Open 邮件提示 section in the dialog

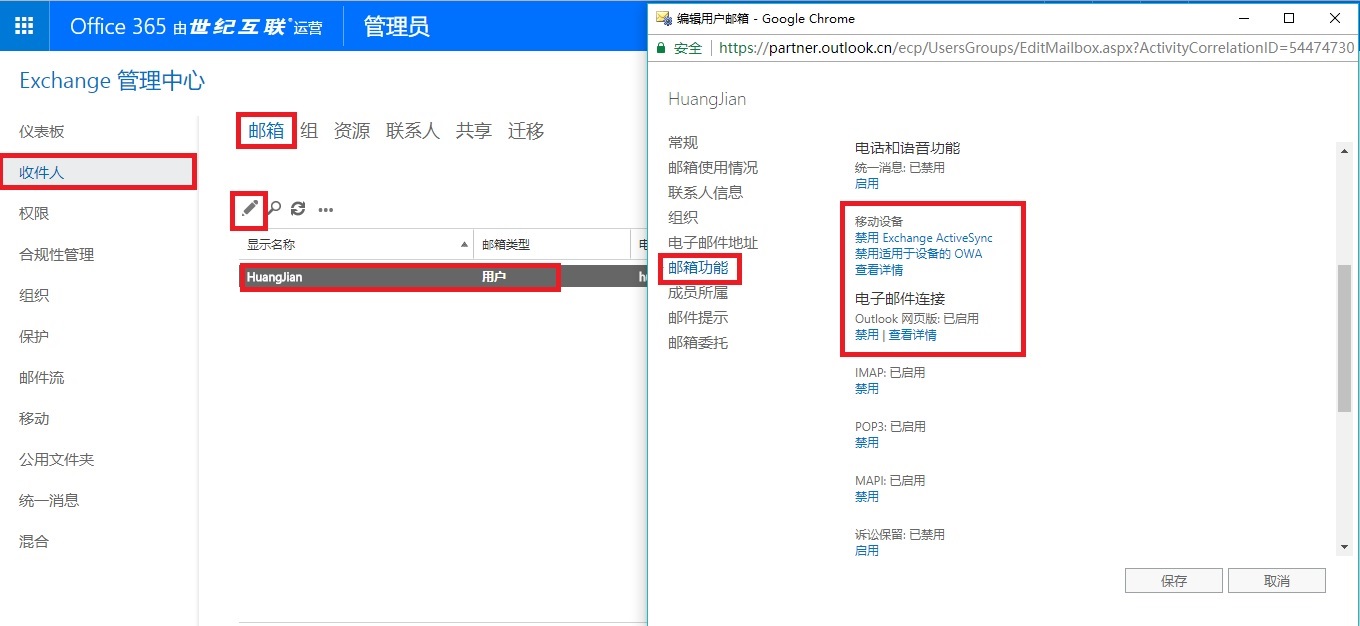(x=698, y=318)
